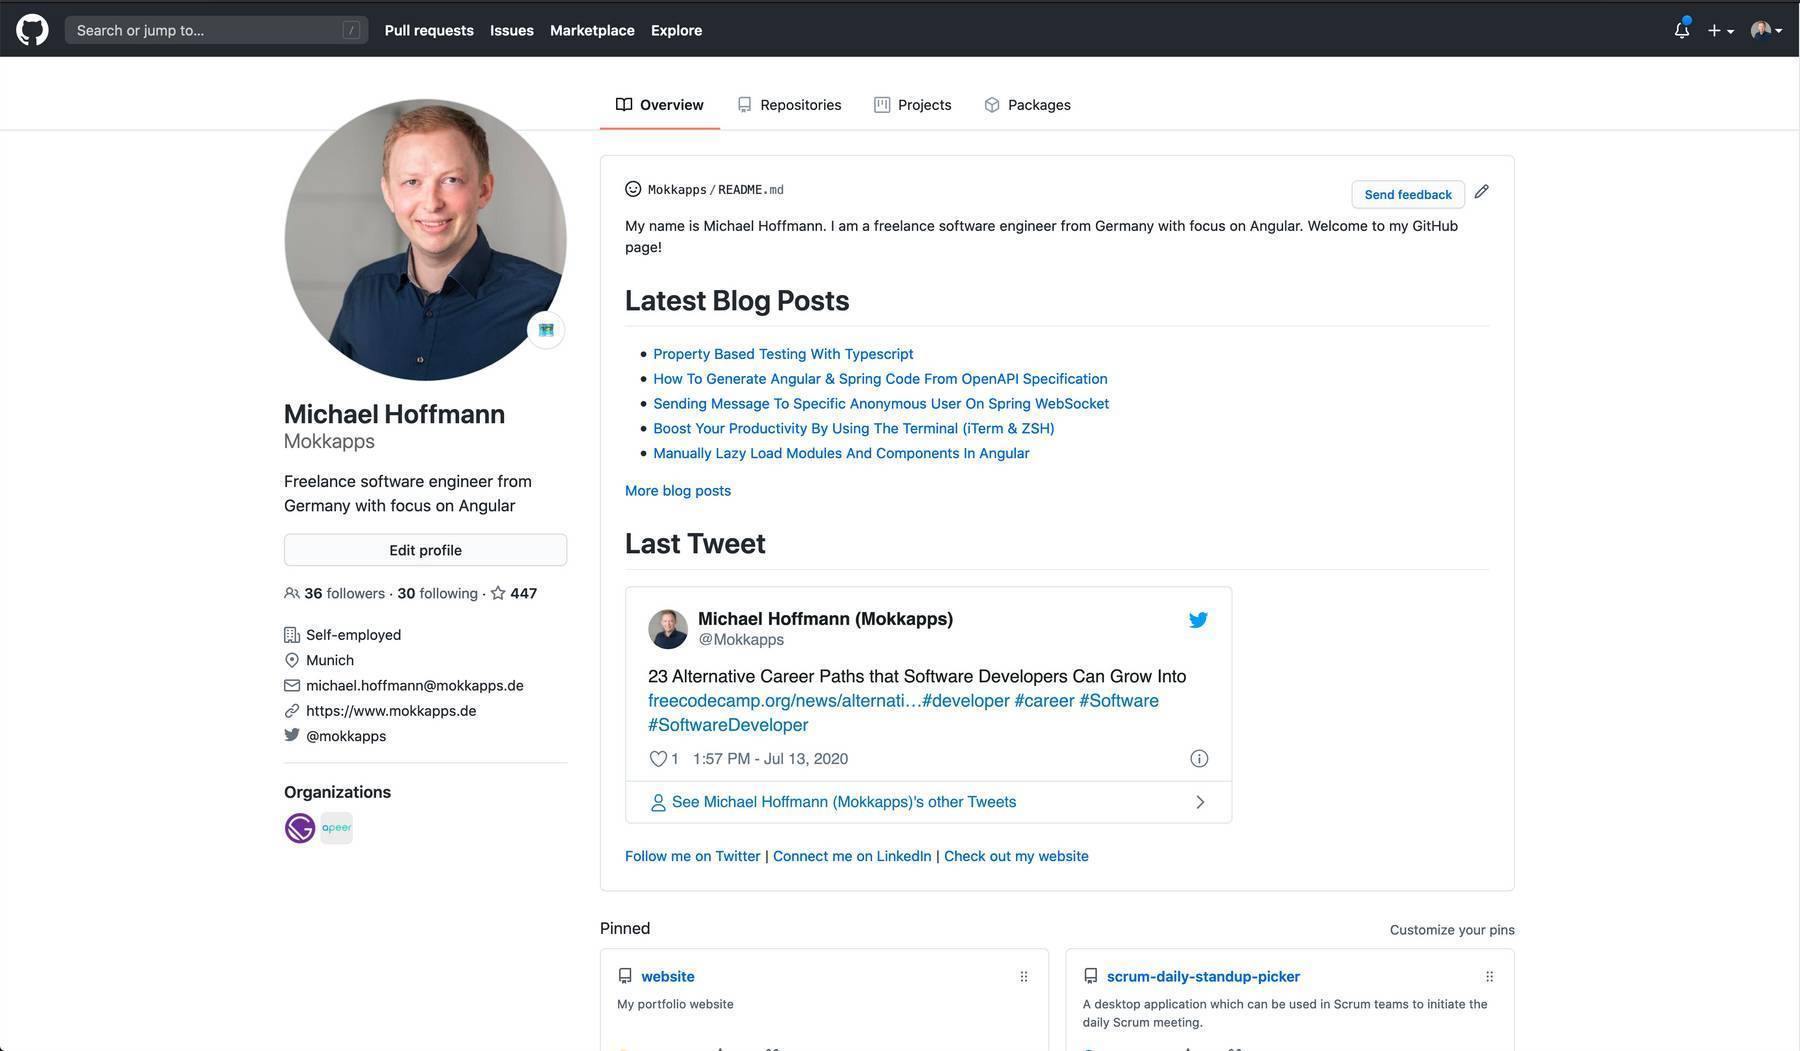Image resolution: width=1800 pixels, height=1051 pixels.
Task: Click the tweet timestamp 1:57 PM - Jul 13, 2020
Action: 770,759
